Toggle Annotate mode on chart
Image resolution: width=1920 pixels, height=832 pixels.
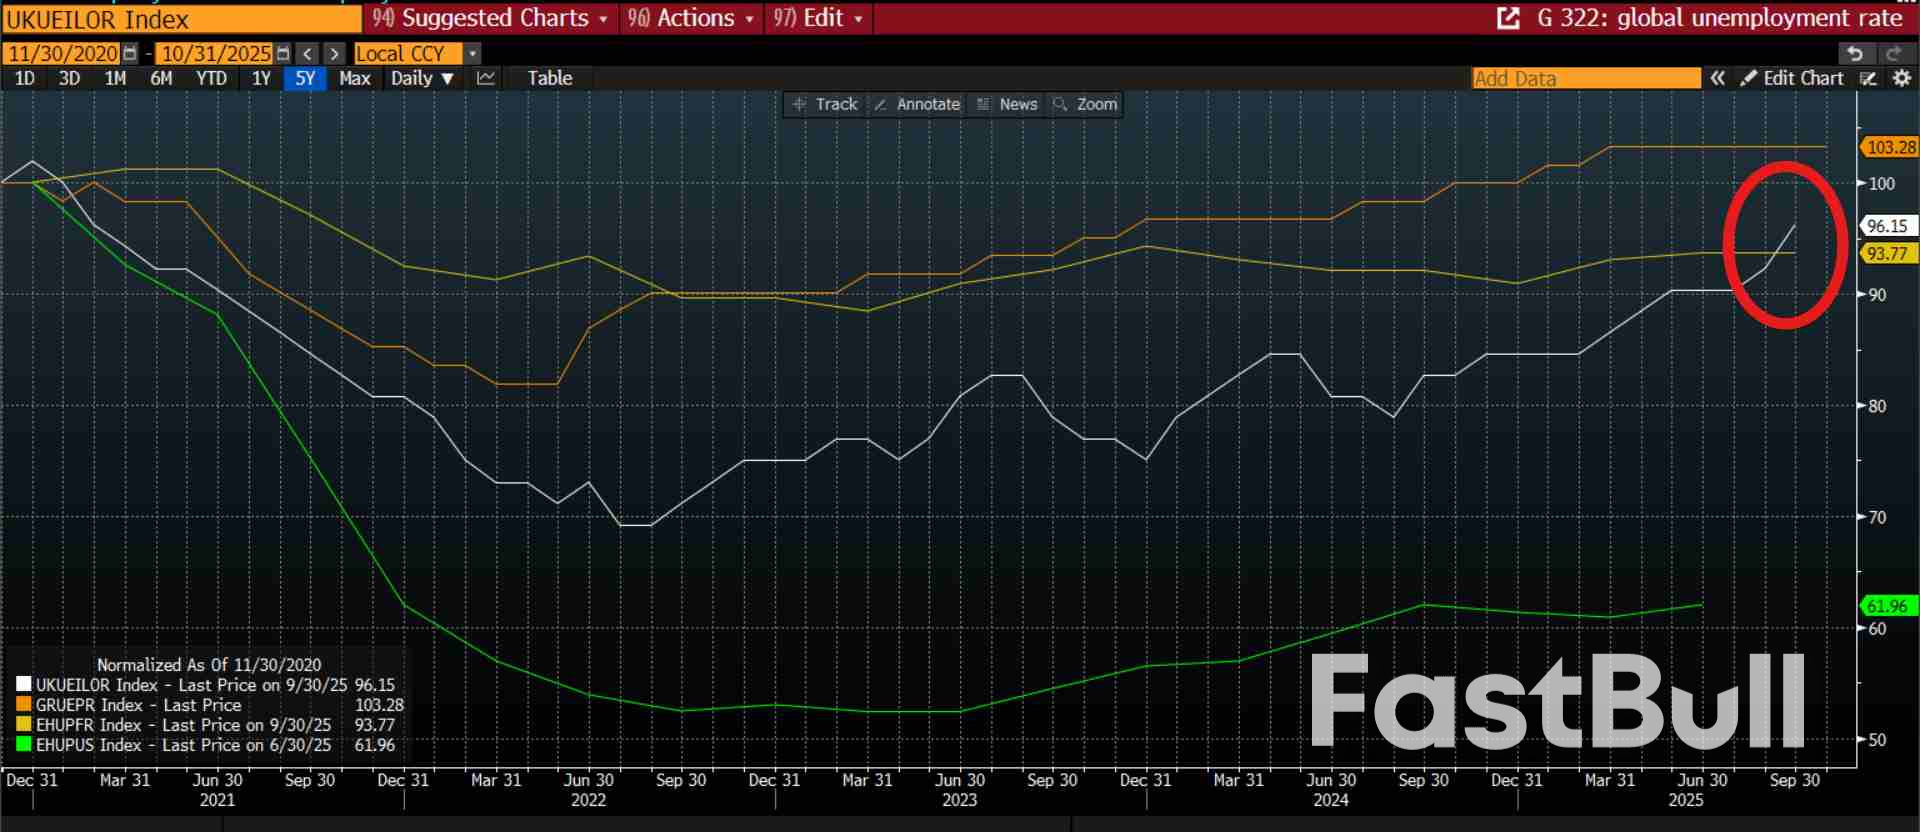tap(917, 104)
